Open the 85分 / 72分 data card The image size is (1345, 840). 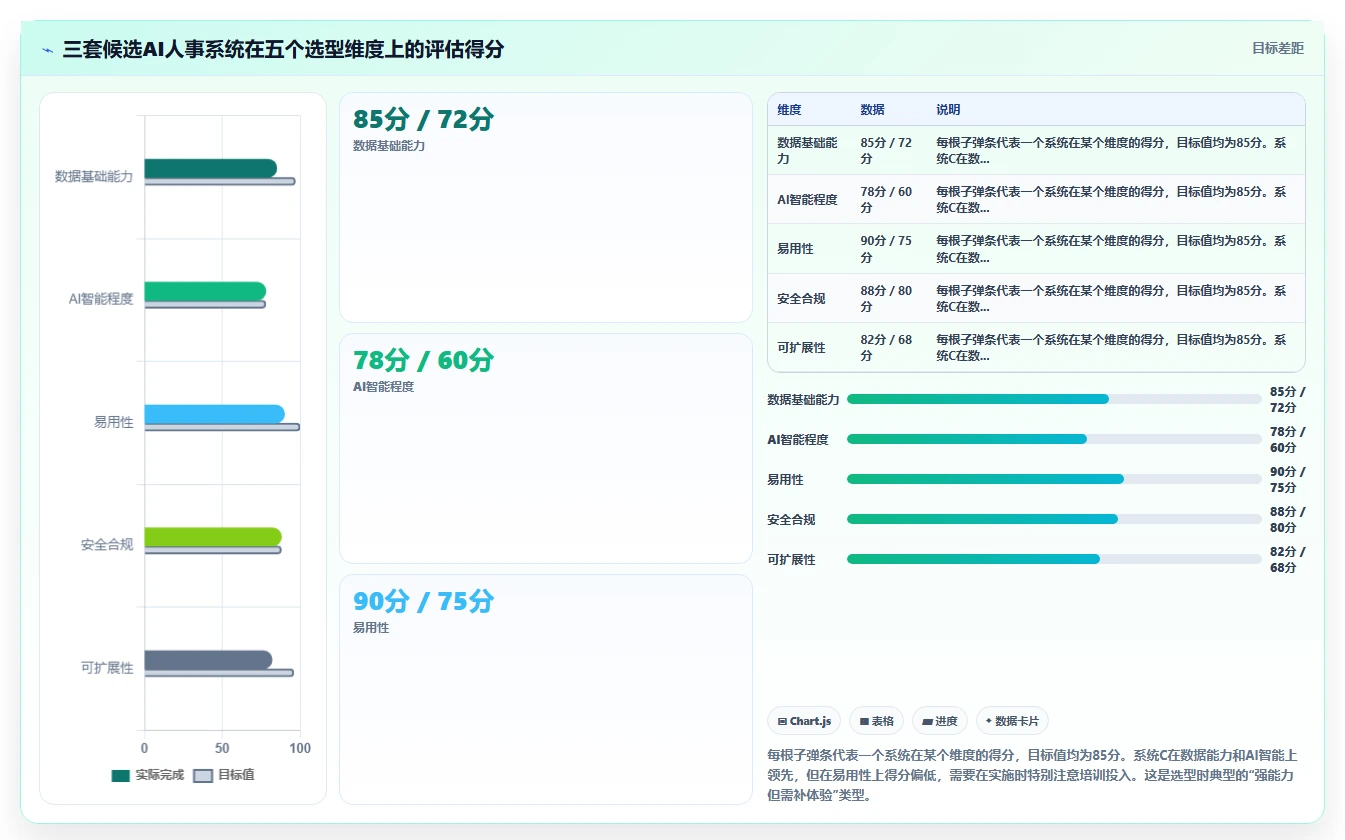click(546, 208)
